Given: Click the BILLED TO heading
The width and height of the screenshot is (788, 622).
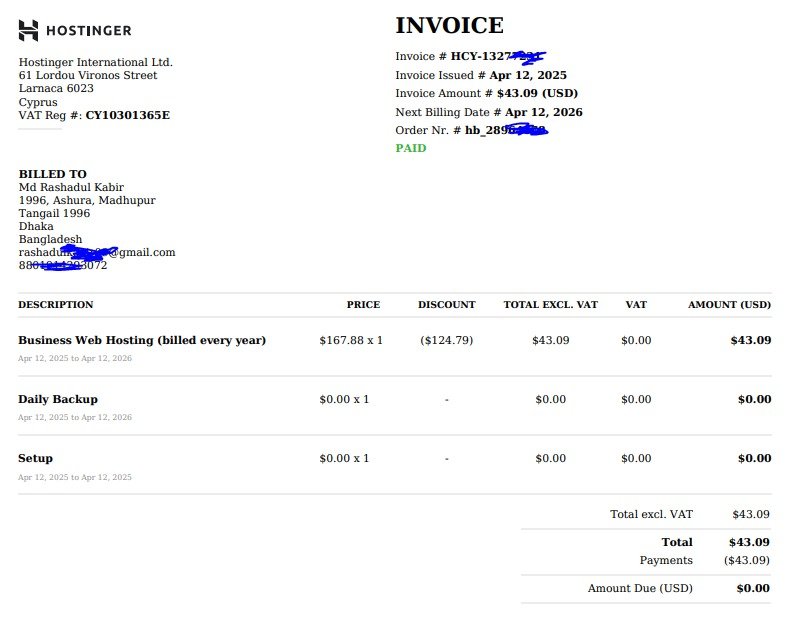Looking at the screenshot, I should (53, 174).
